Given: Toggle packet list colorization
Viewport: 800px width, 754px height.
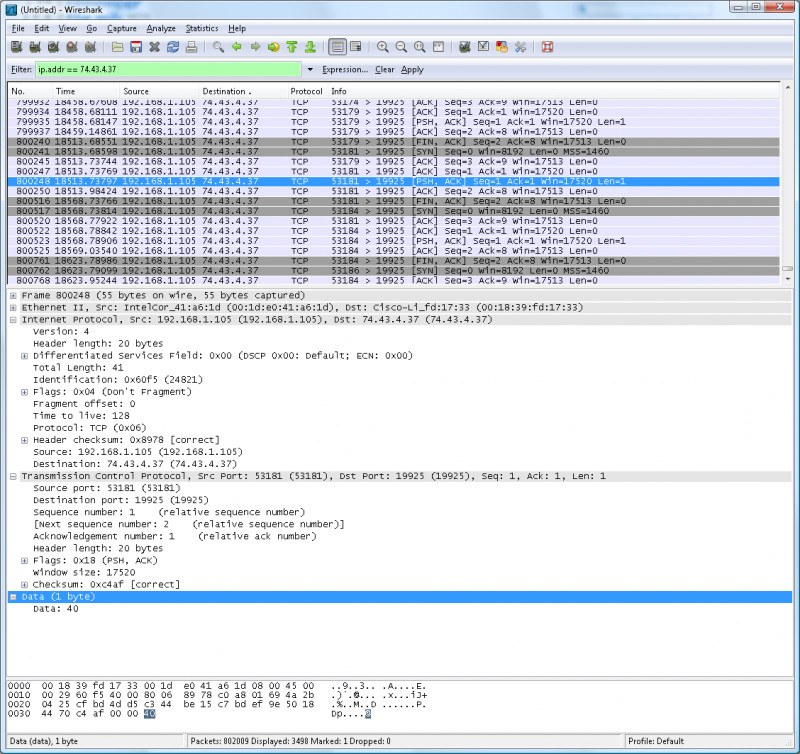Looking at the screenshot, I should click(337, 47).
